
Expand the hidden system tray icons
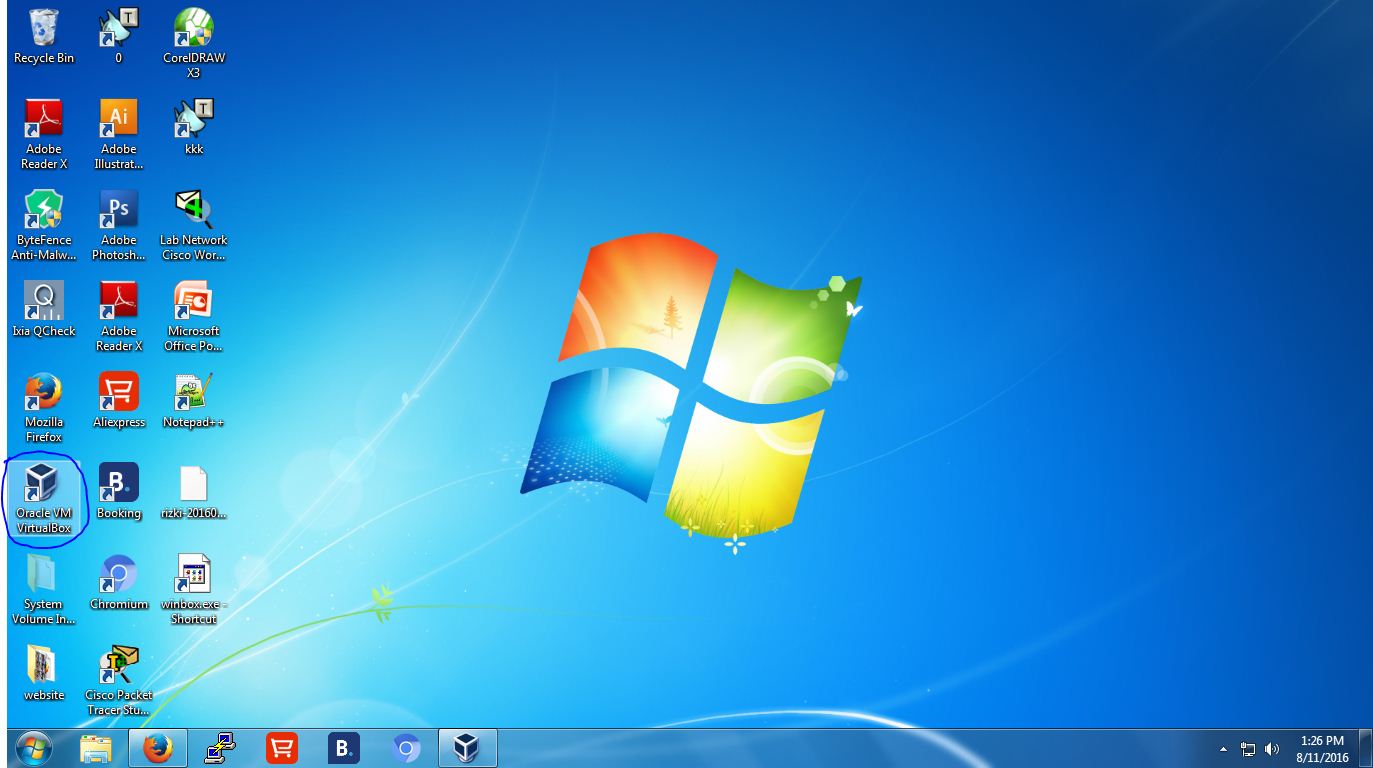(x=1222, y=747)
